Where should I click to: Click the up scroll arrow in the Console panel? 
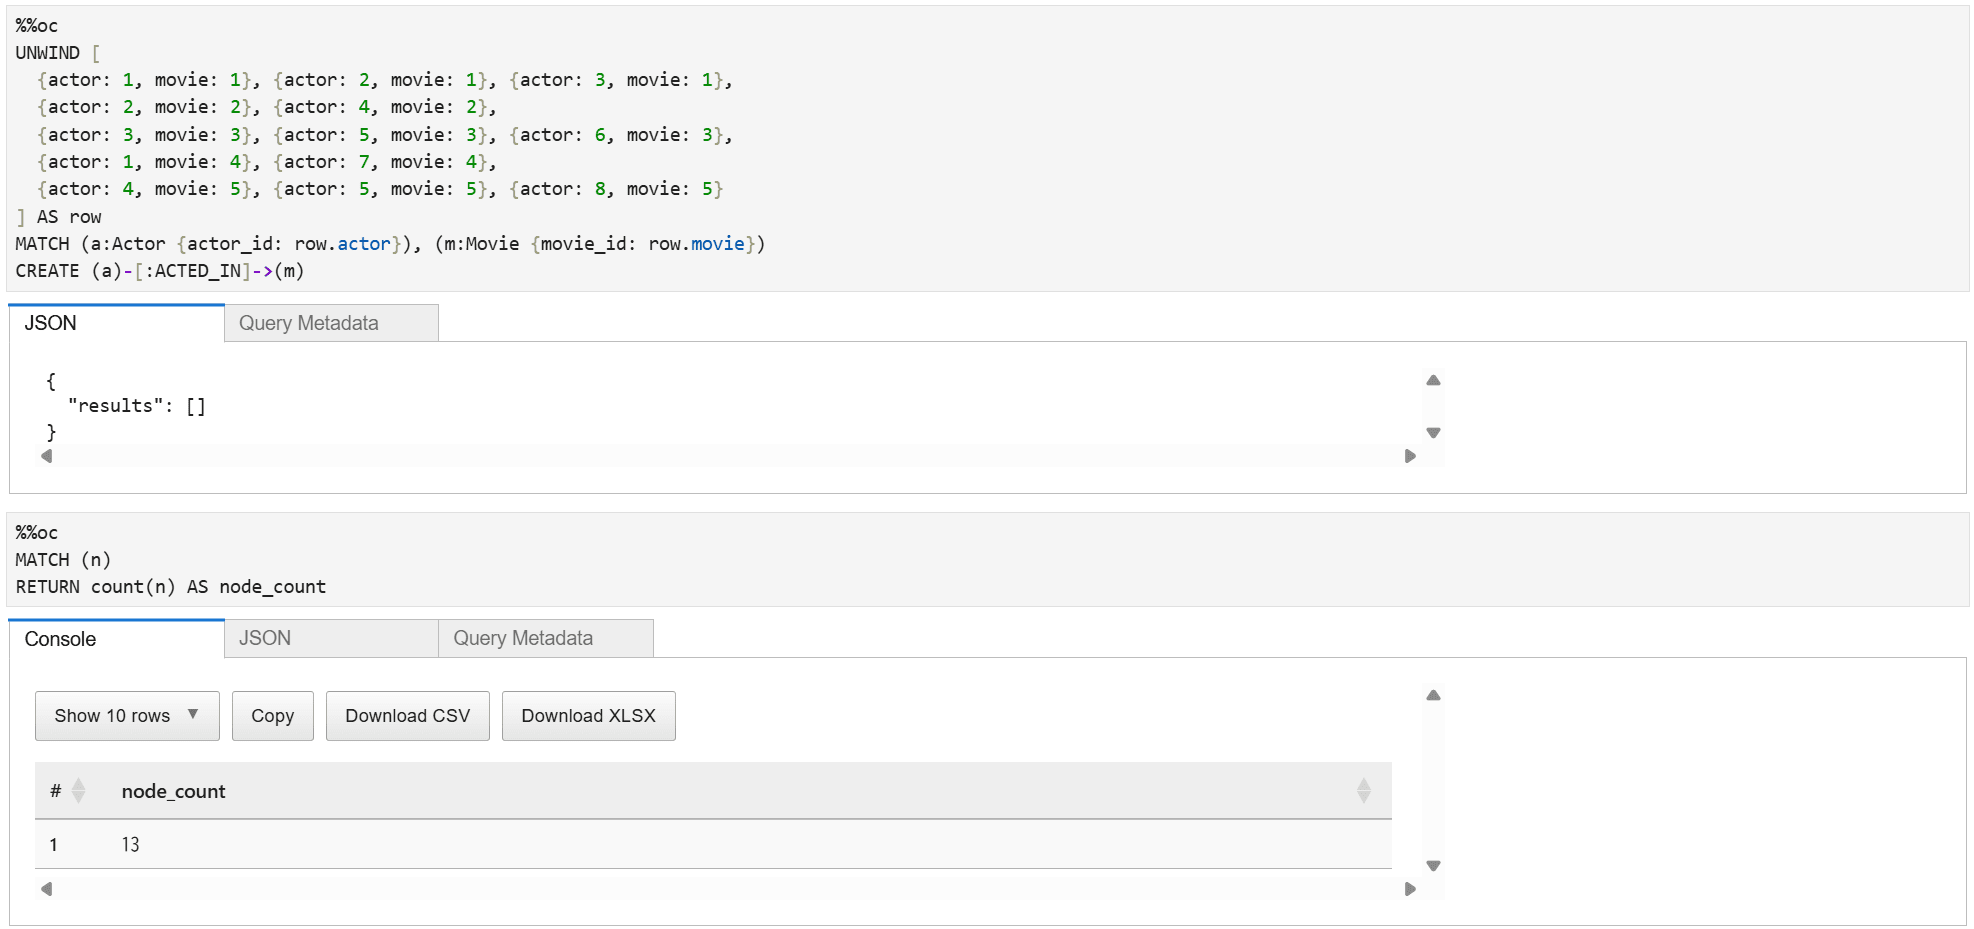tap(1433, 695)
